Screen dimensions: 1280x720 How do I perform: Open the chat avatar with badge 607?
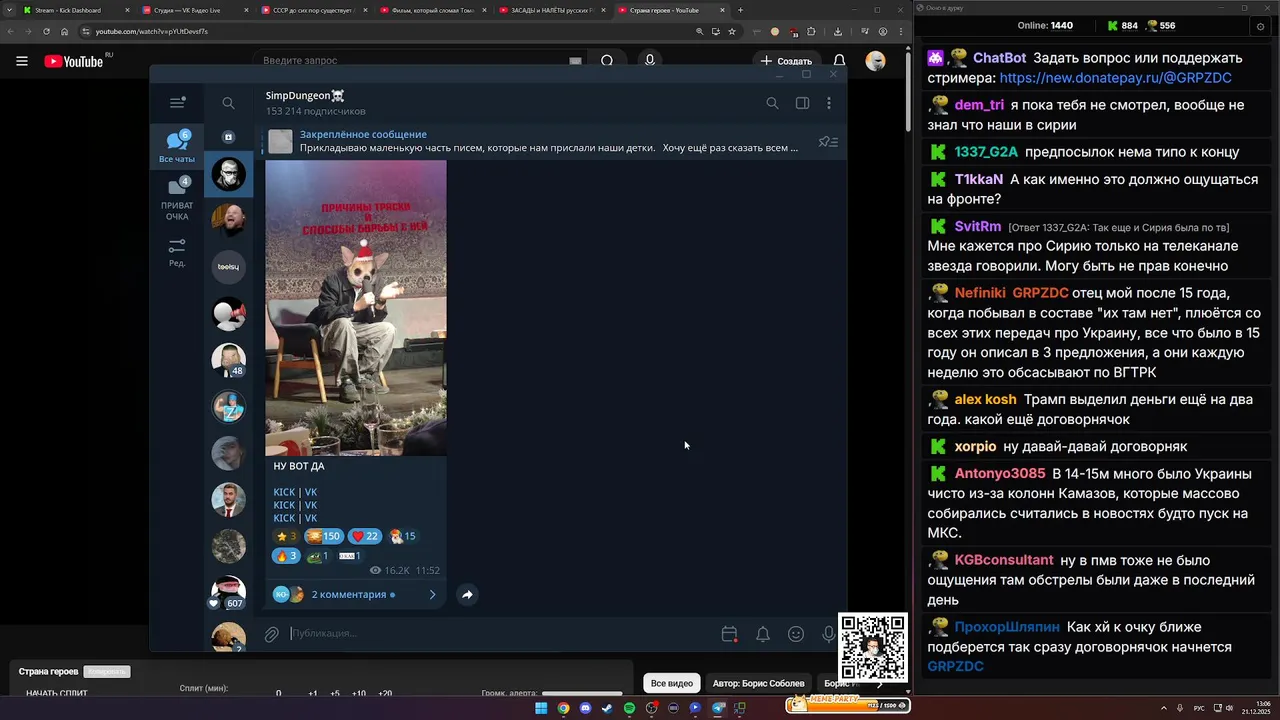click(x=229, y=593)
